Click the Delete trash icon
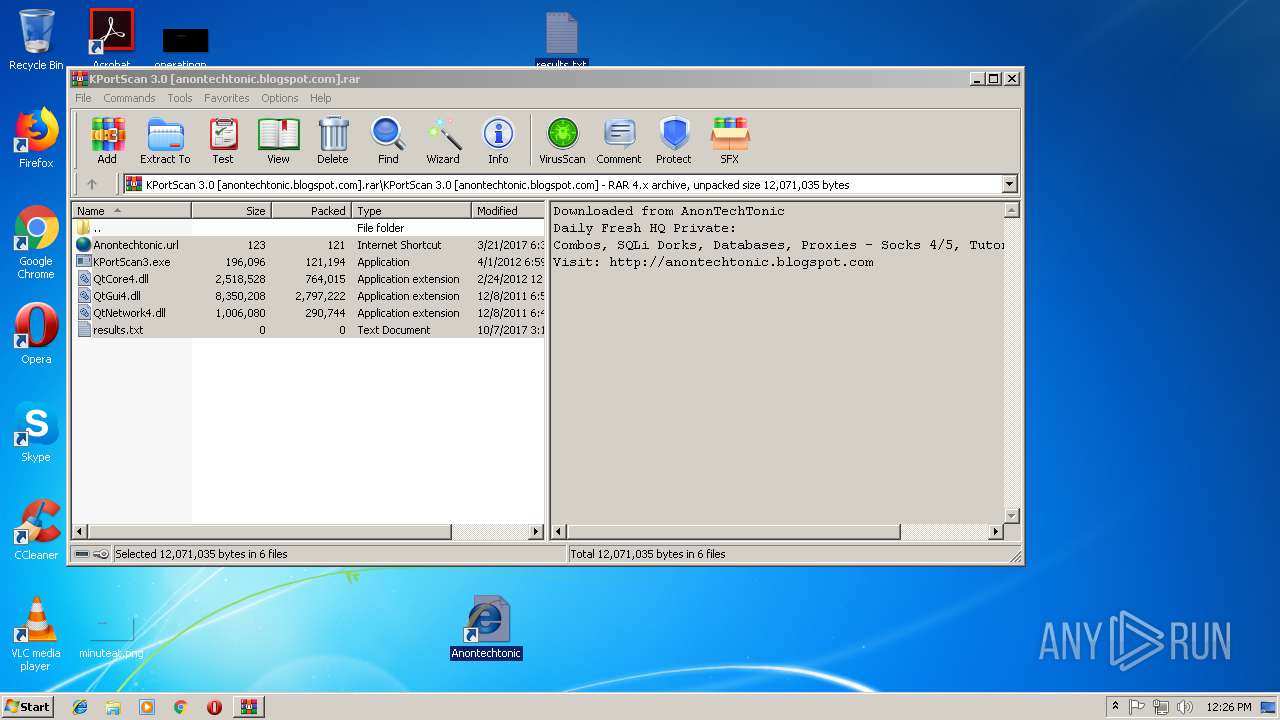The image size is (1280, 720). click(x=333, y=140)
